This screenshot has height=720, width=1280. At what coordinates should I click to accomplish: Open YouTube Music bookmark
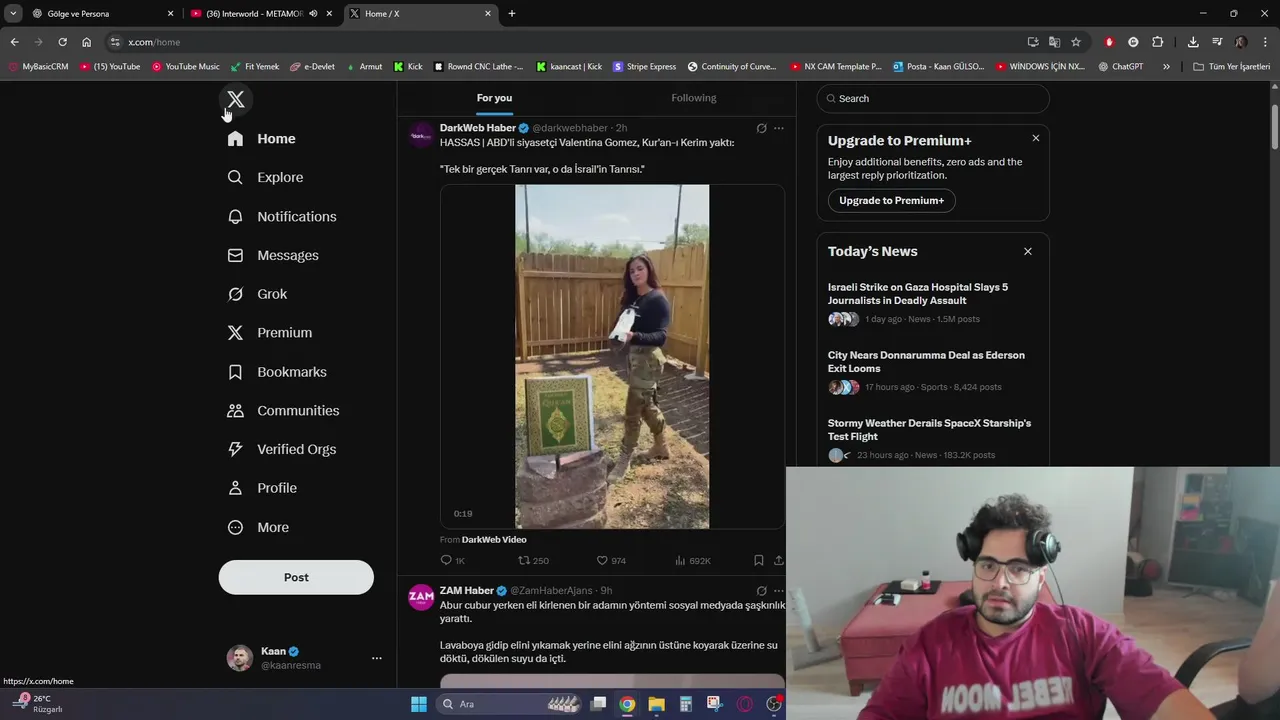186,67
